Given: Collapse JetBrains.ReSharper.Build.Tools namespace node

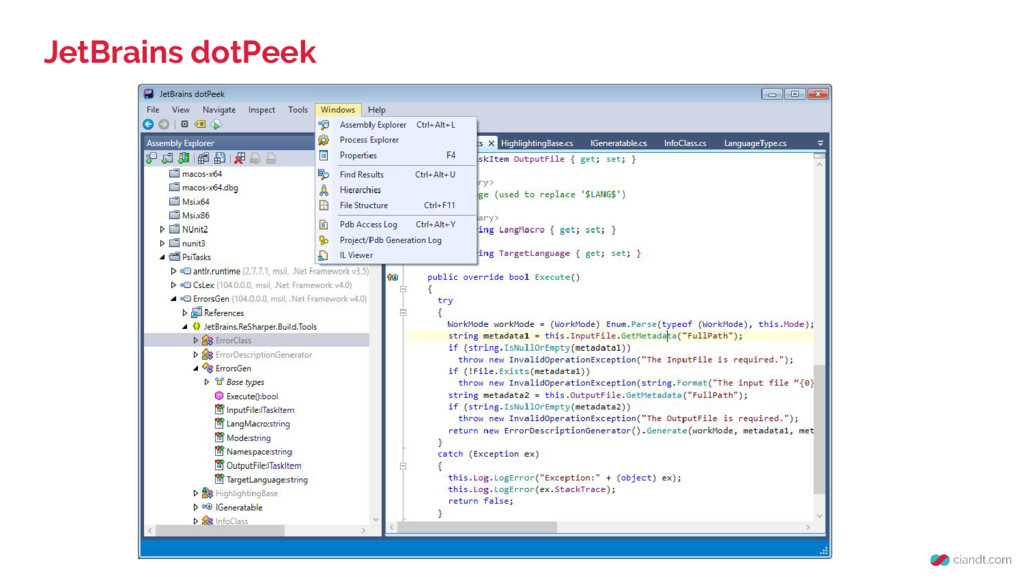Looking at the screenshot, I should (x=185, y=327).
